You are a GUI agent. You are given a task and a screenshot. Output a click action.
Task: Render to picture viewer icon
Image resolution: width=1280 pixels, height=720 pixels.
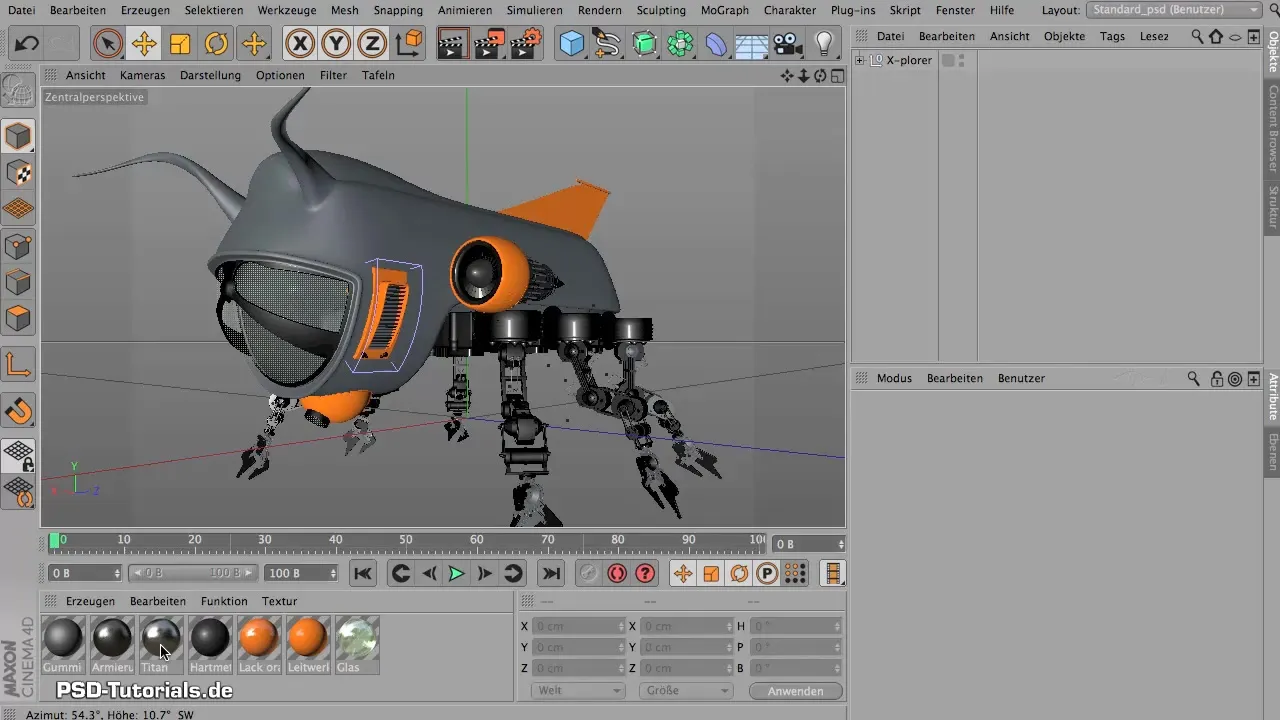(489, 44)
